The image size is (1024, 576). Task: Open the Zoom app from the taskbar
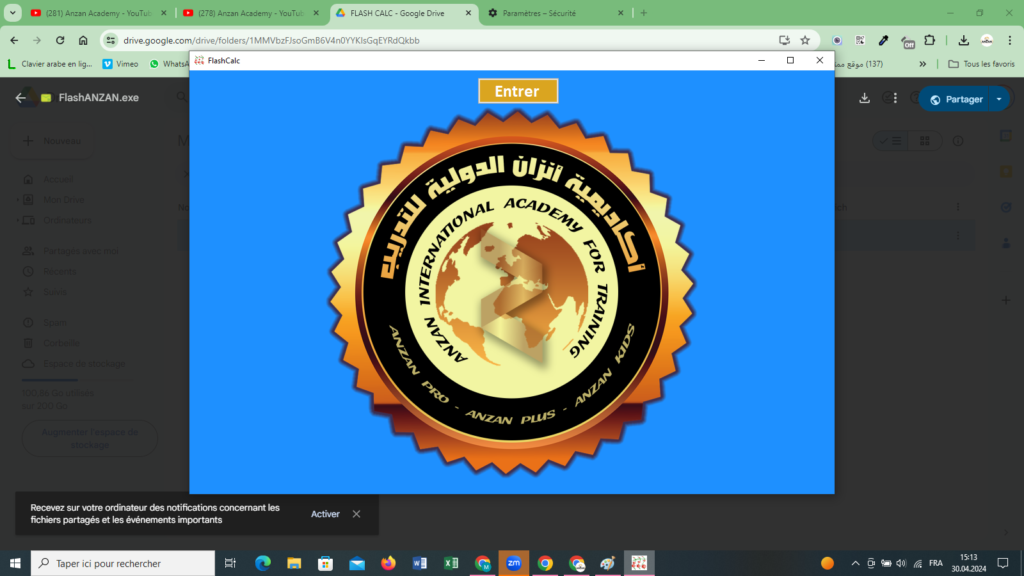point(513,563)
